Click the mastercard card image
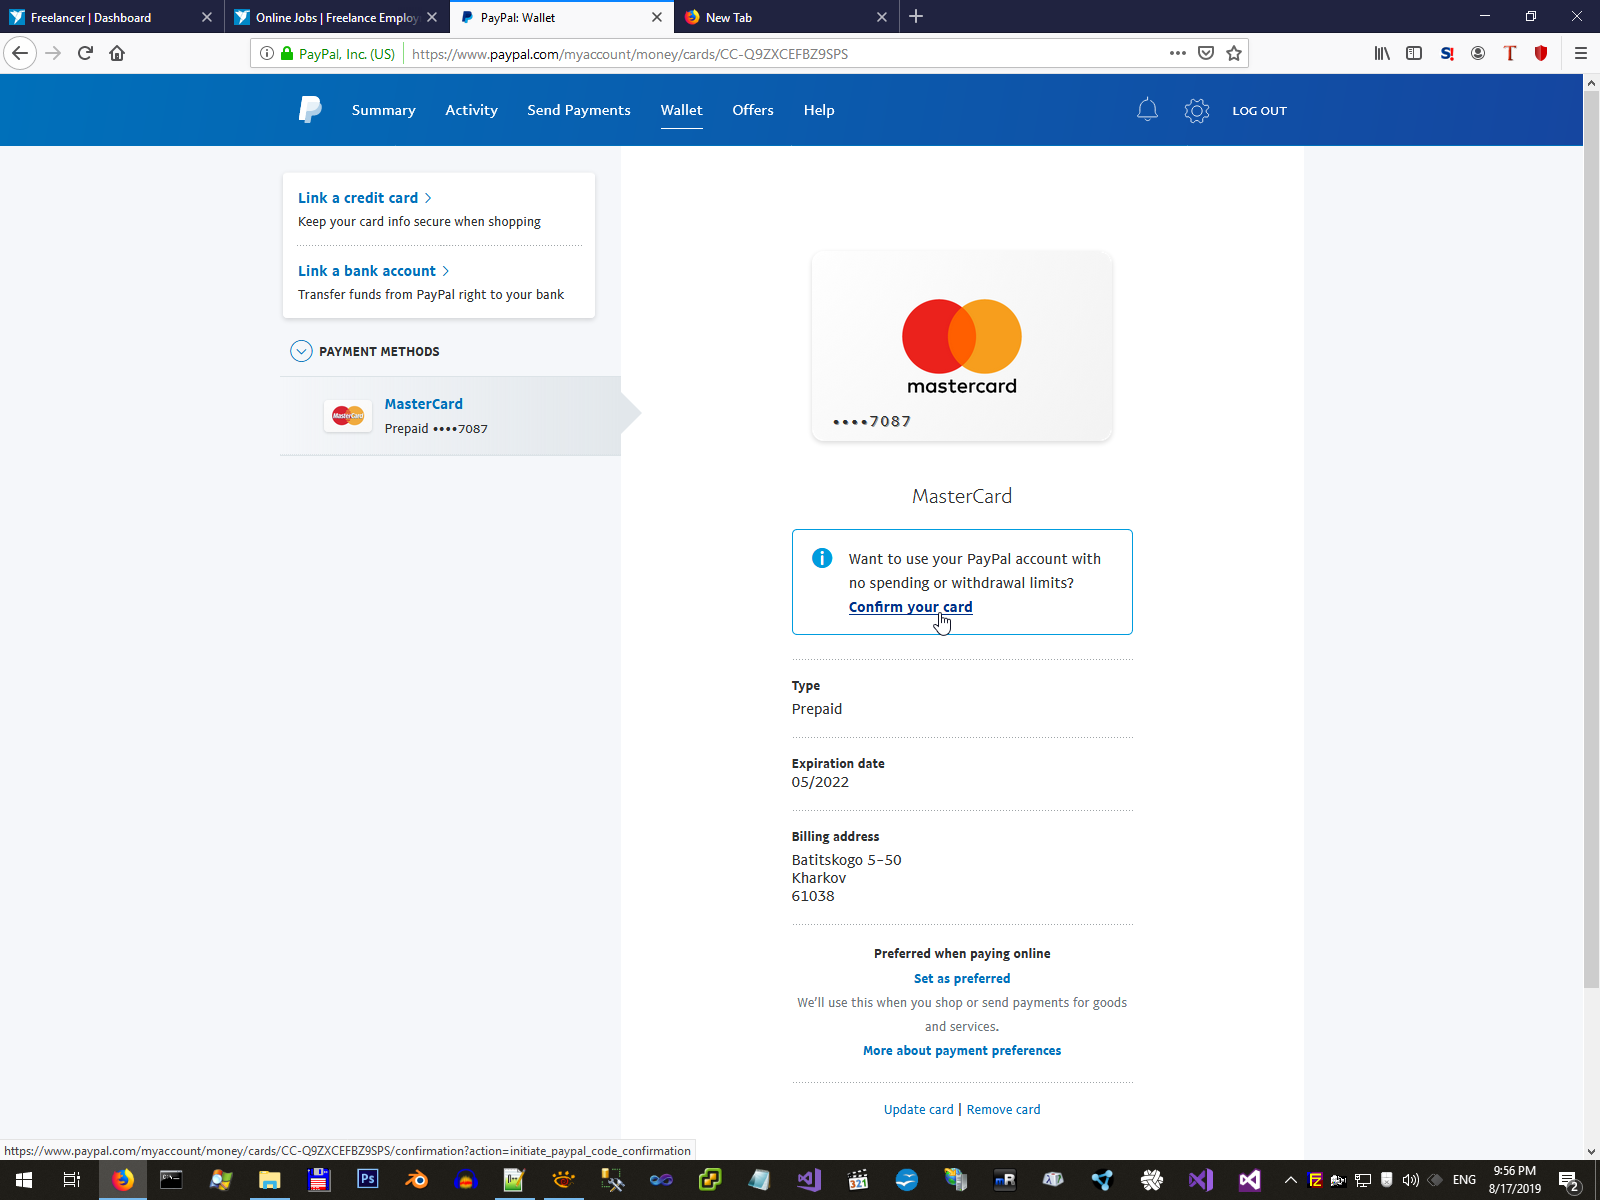This screenshot has height=1200, width=1600. [962, 346]
